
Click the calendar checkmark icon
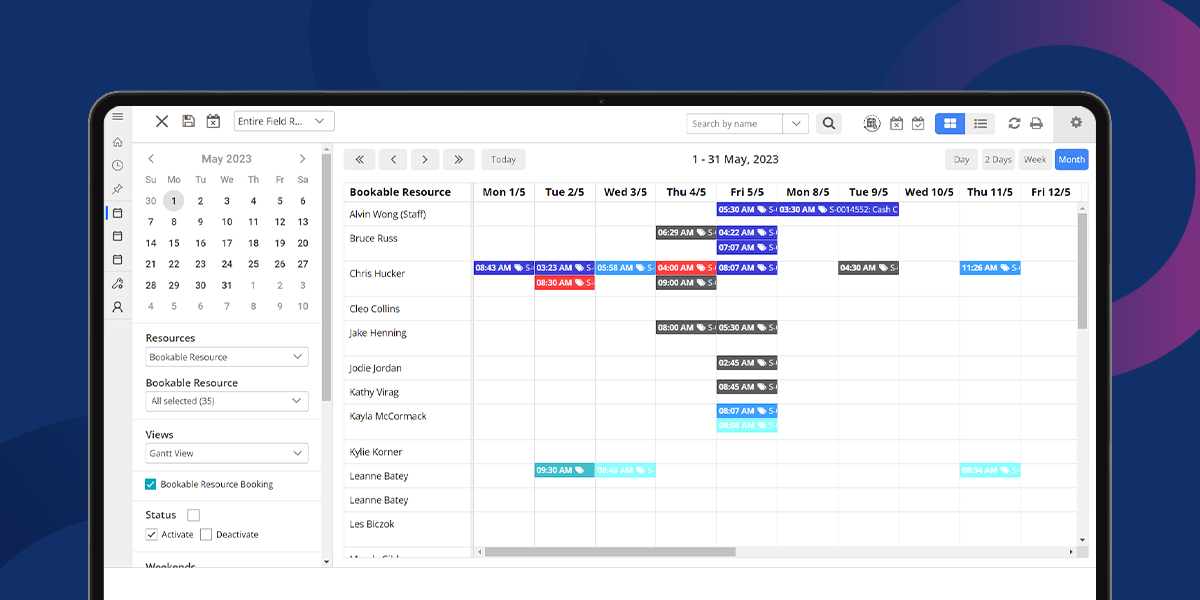point(918,124)
